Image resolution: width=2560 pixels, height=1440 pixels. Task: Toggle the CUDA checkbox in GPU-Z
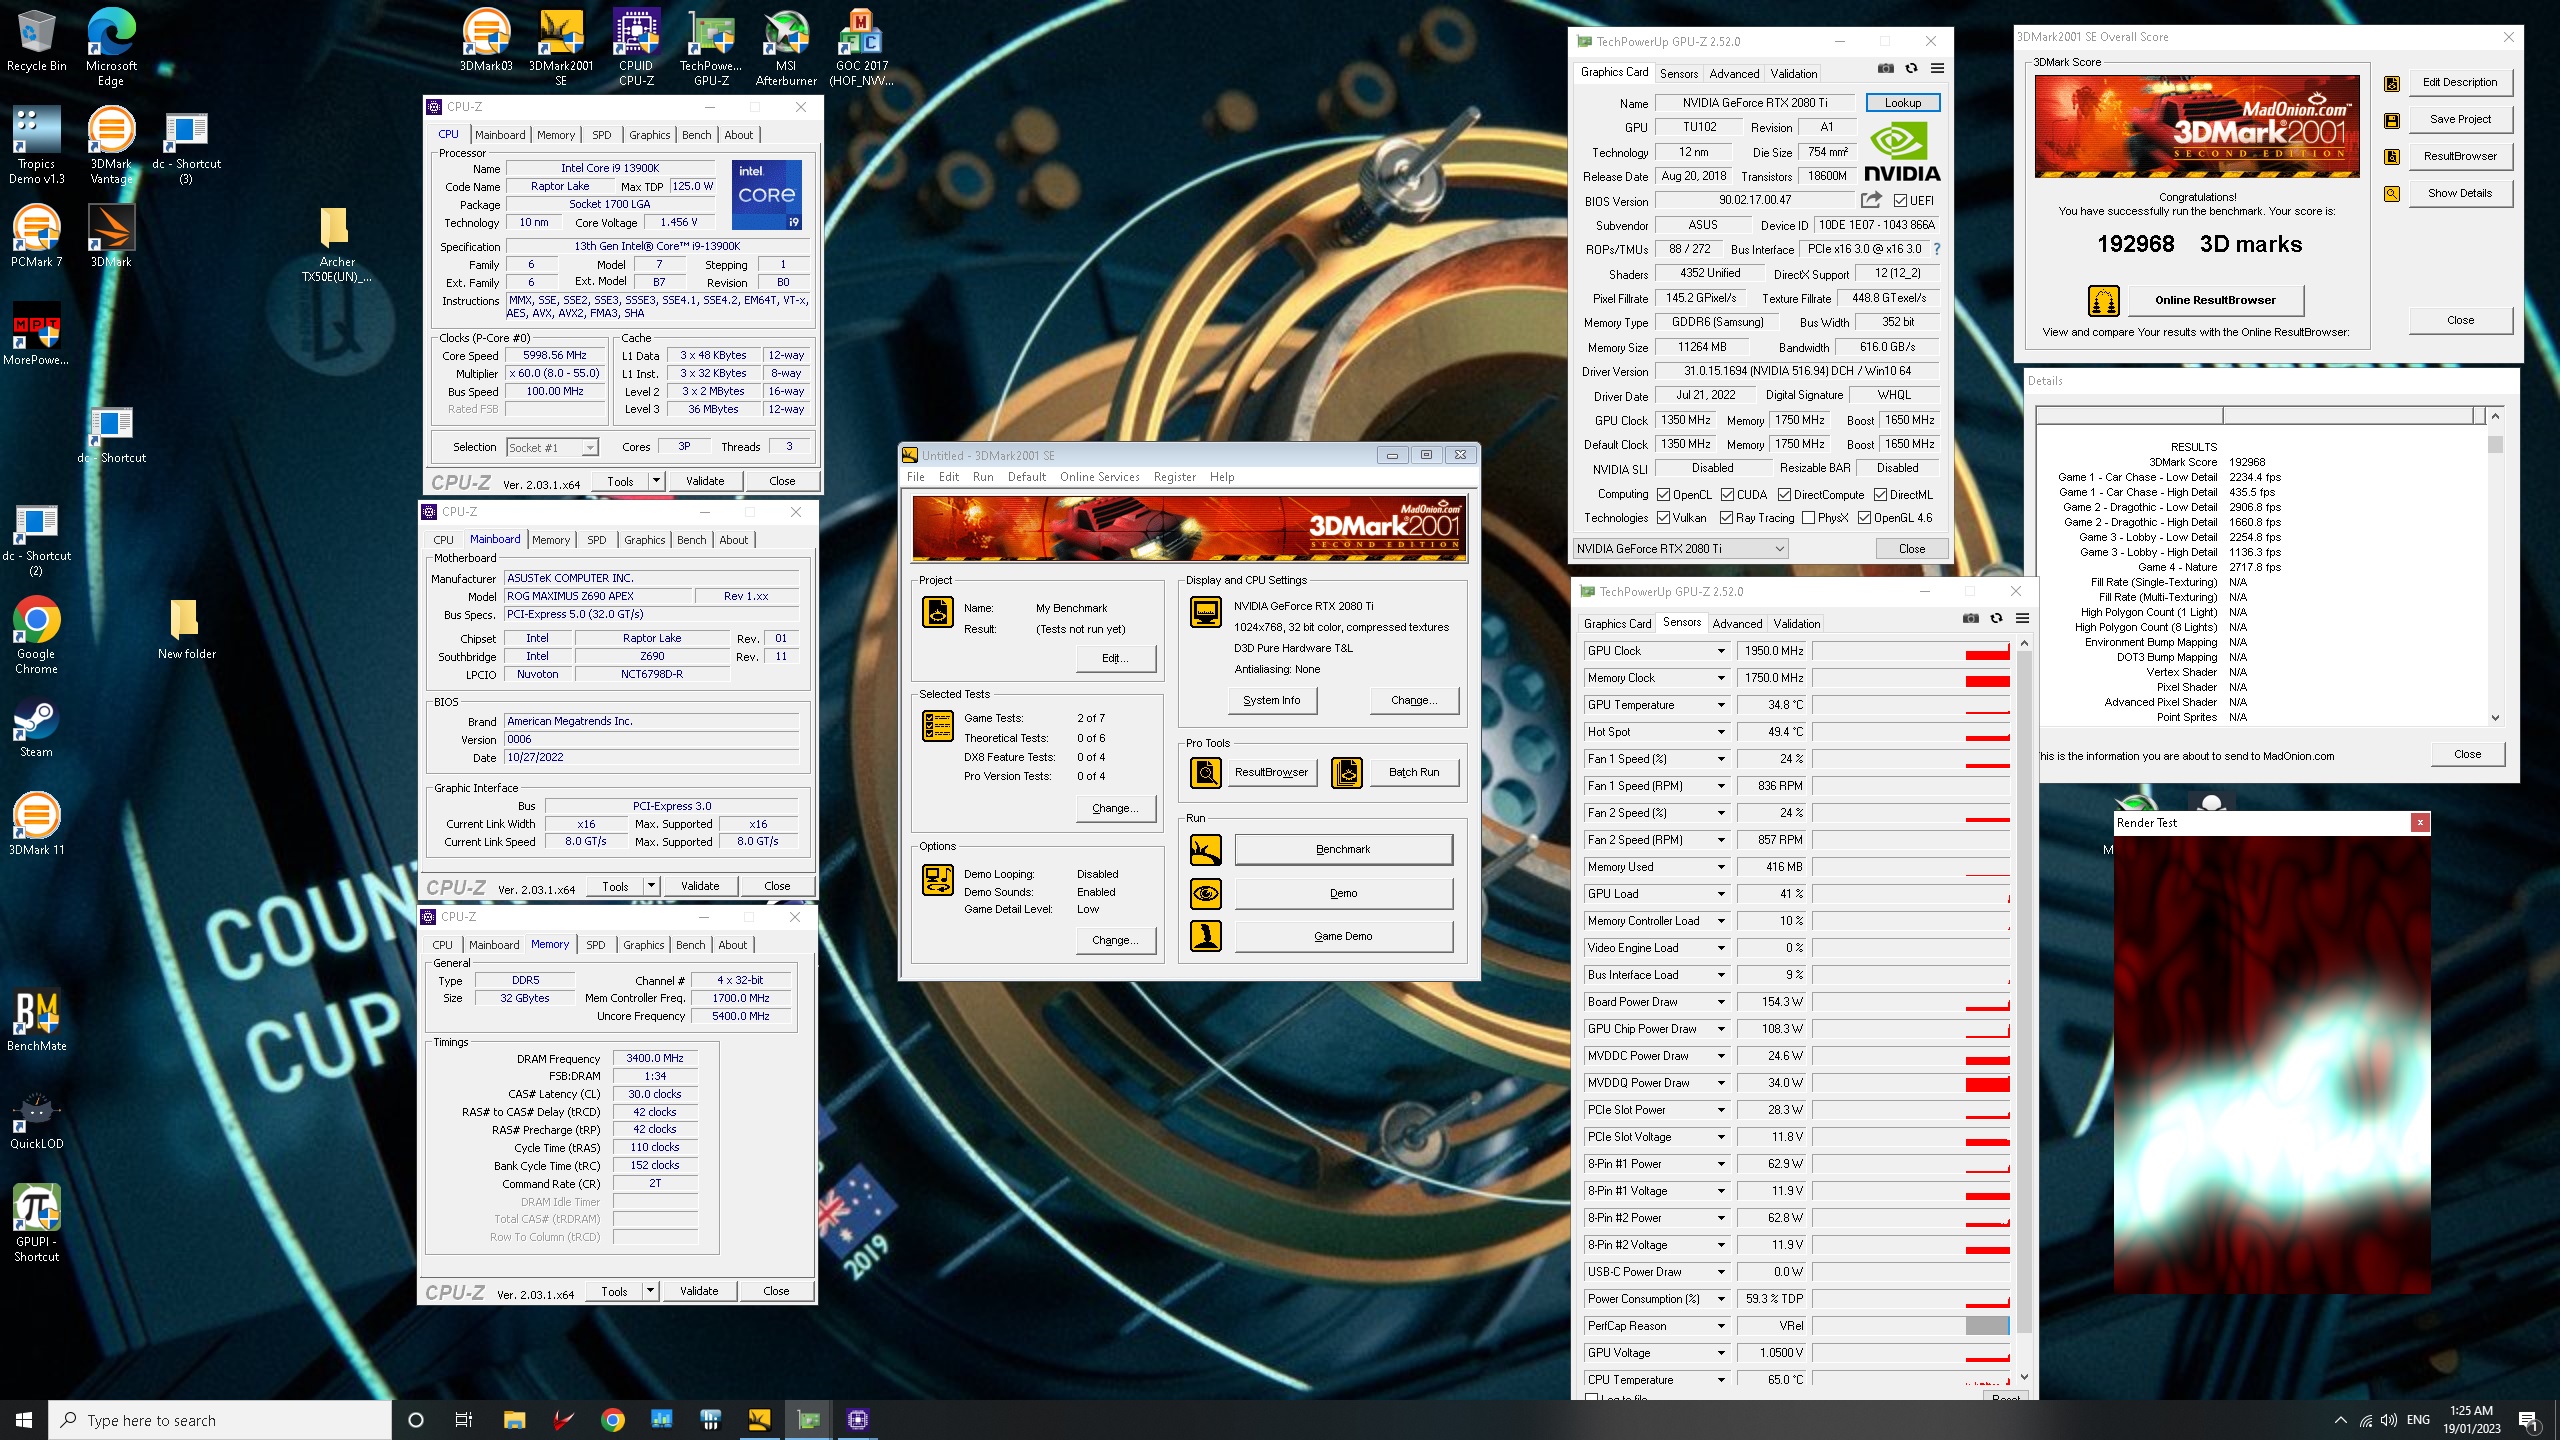[x=1727, y=495]
